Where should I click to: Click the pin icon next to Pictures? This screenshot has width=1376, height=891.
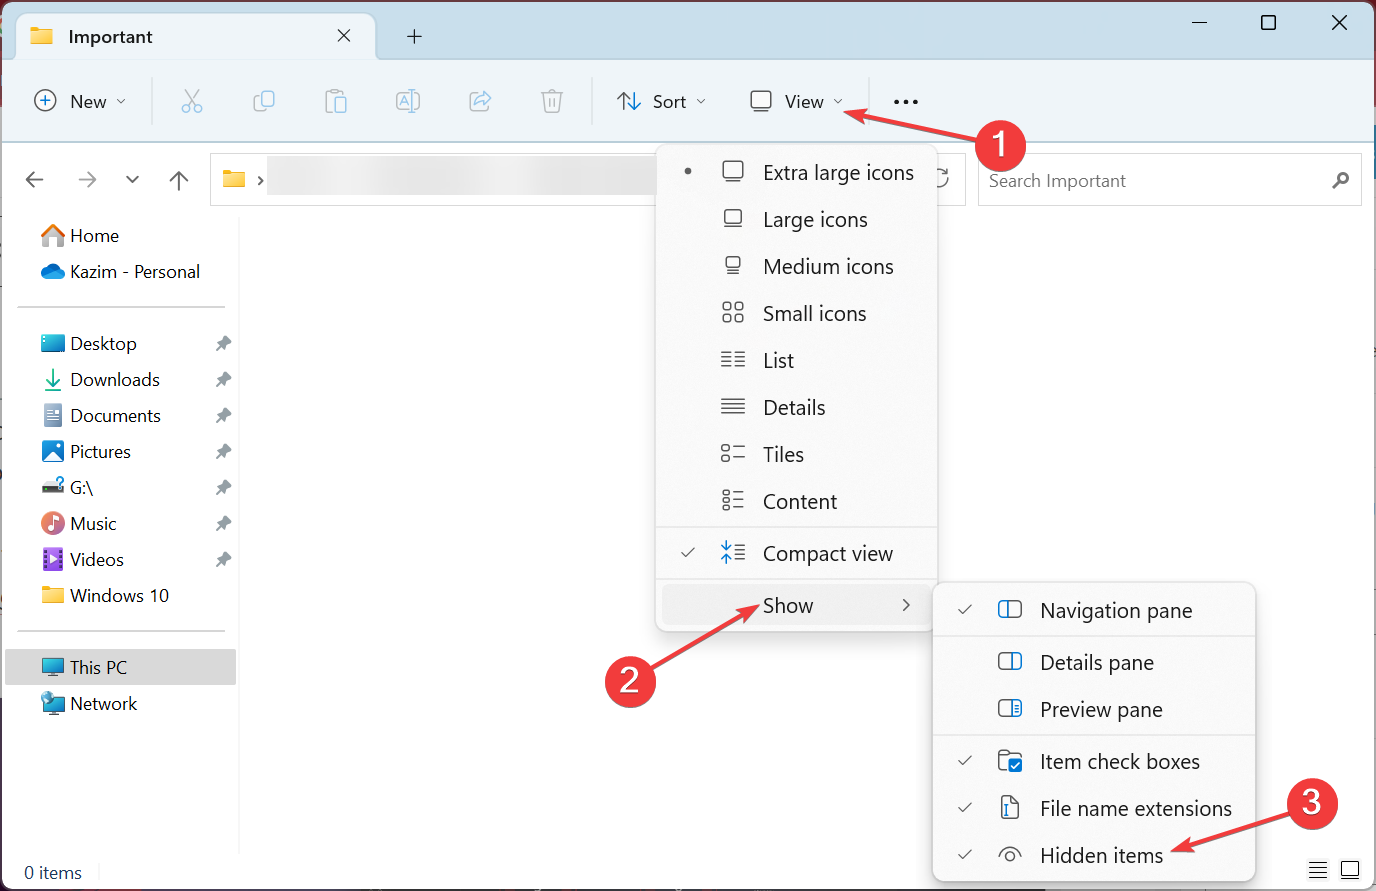coord(223,452)
